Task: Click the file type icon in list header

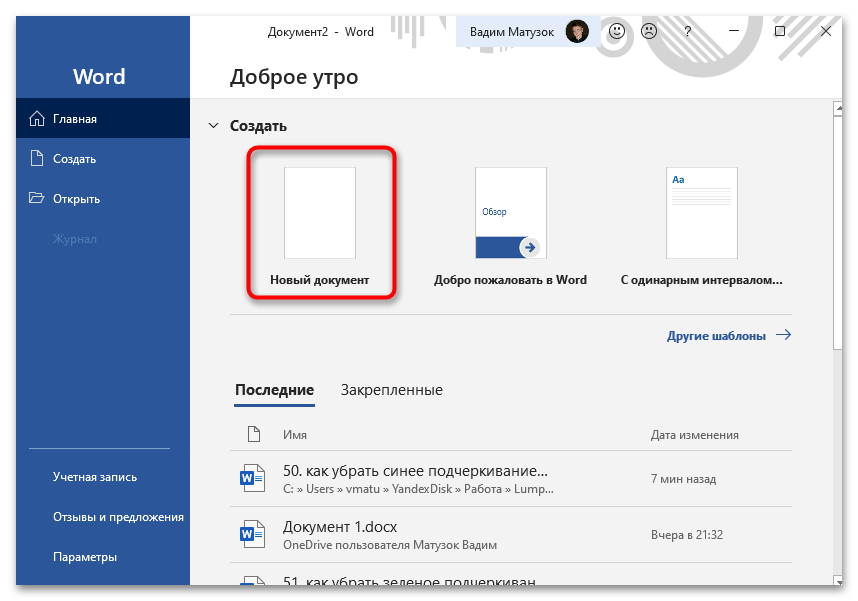Action: tap(254, 434)
